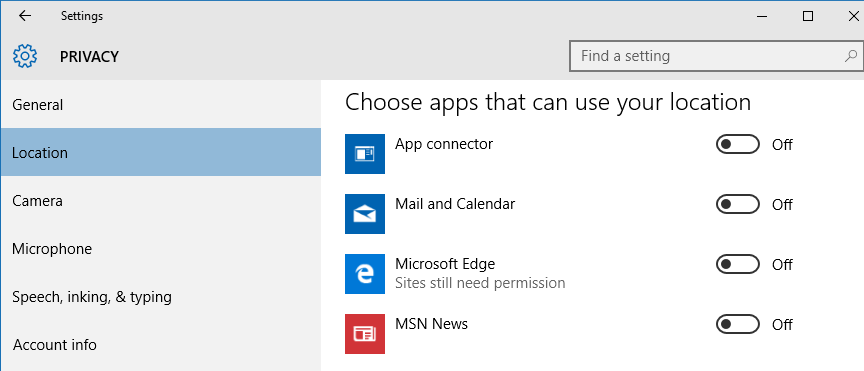Click the App connector app icon
Viewport: 864px width, 371px height.
tap(365, 154)
